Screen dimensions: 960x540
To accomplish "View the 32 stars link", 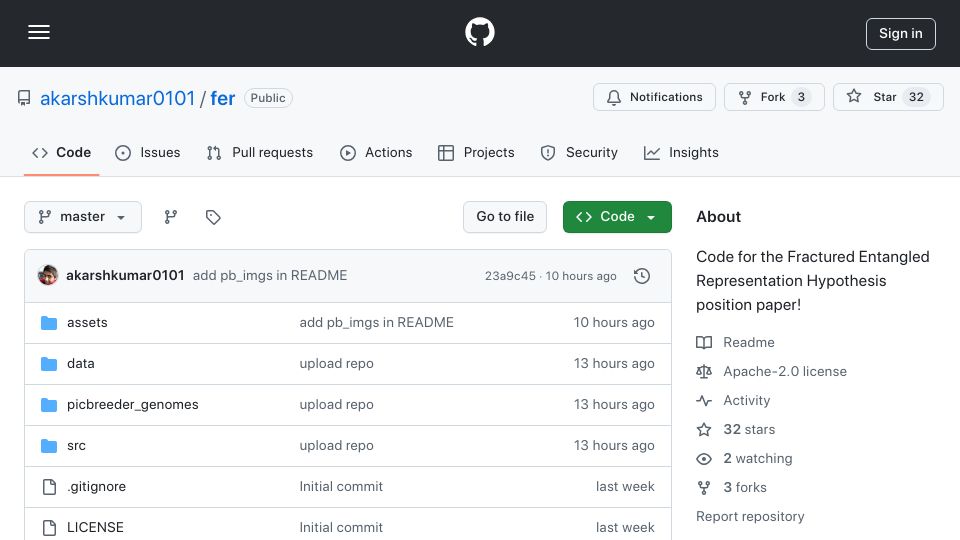I will coord(735,430).
